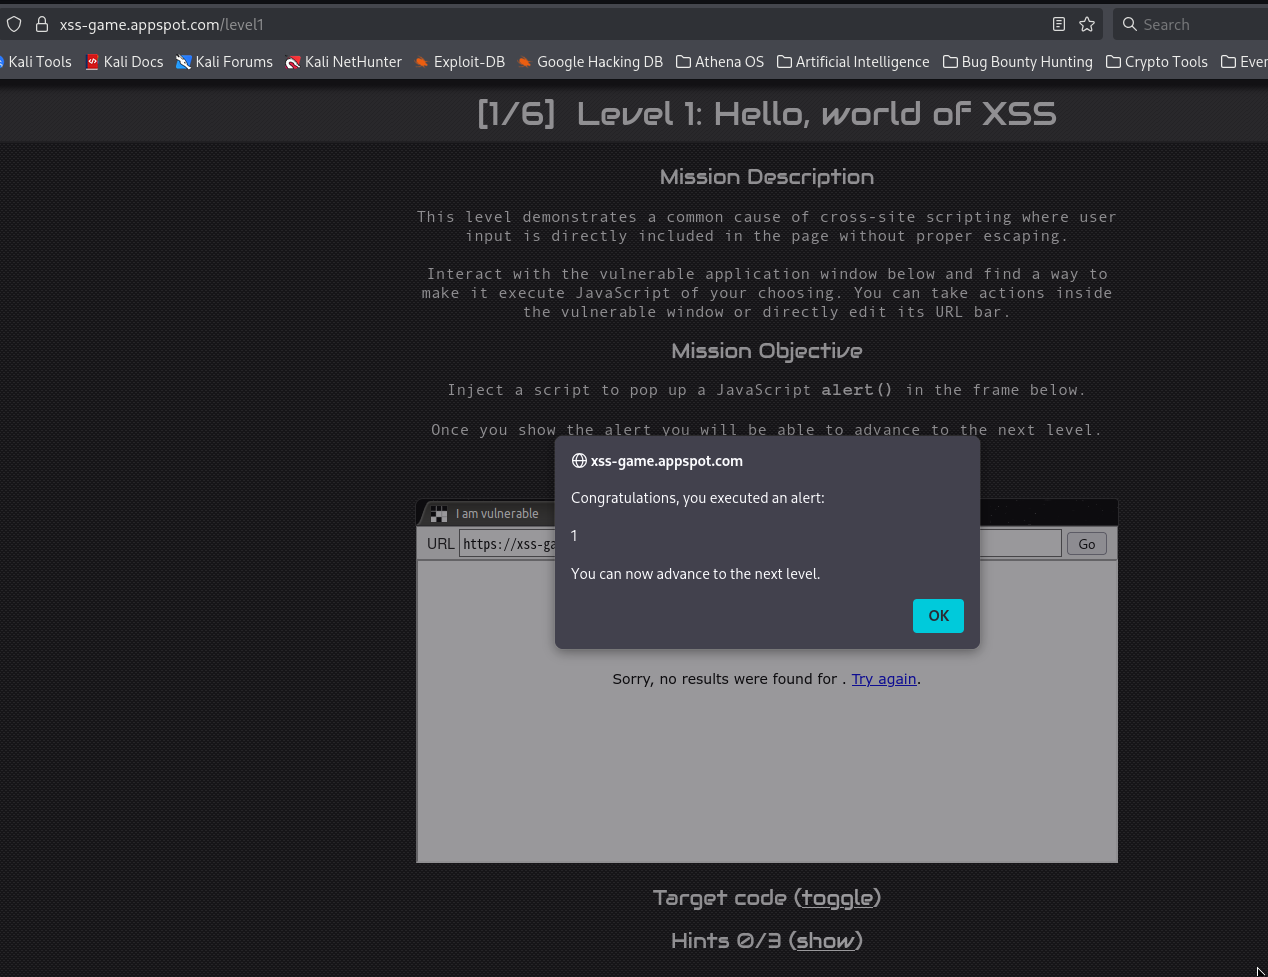
Task: Click the Go button in the frame
Action: 1086,544
